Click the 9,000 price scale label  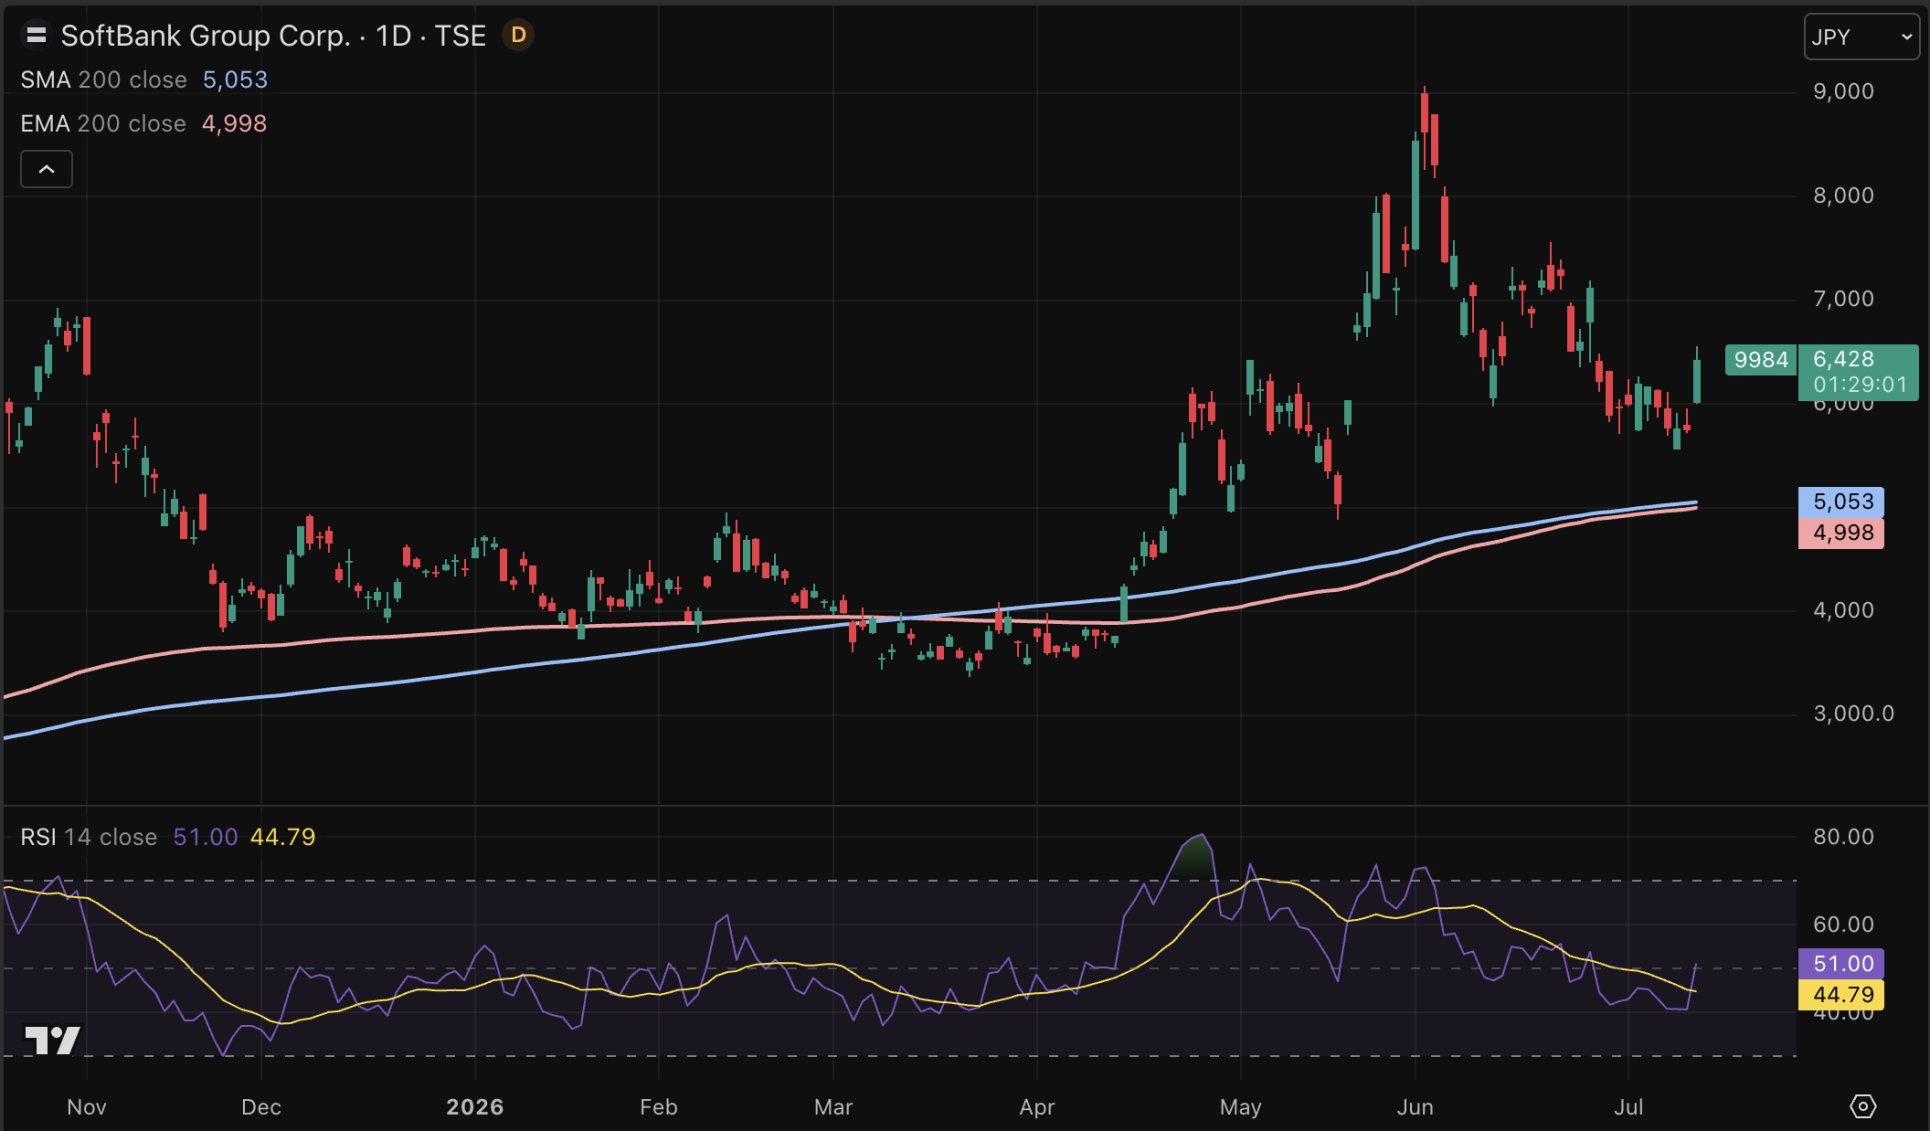coord(1843,92)
